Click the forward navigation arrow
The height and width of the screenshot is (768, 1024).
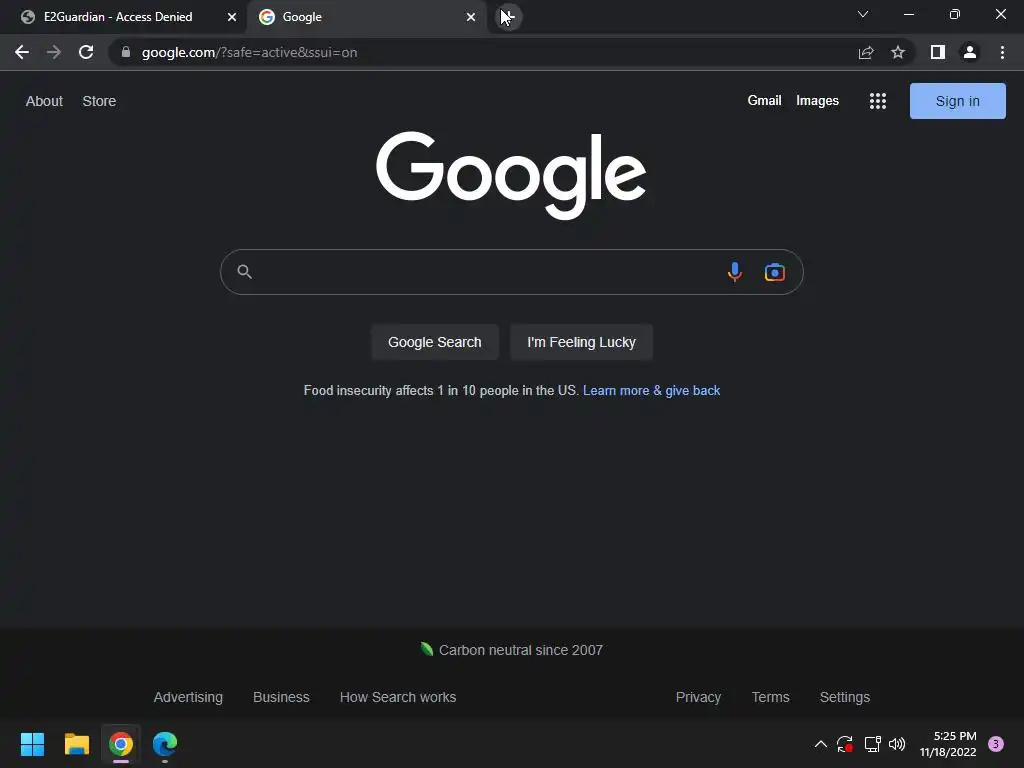pyautogui.click(x=54, y=52)
